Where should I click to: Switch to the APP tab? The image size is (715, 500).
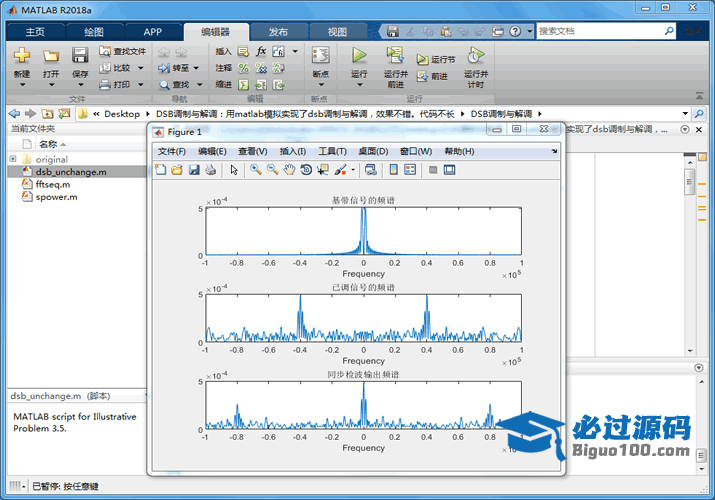click(153, 32)
